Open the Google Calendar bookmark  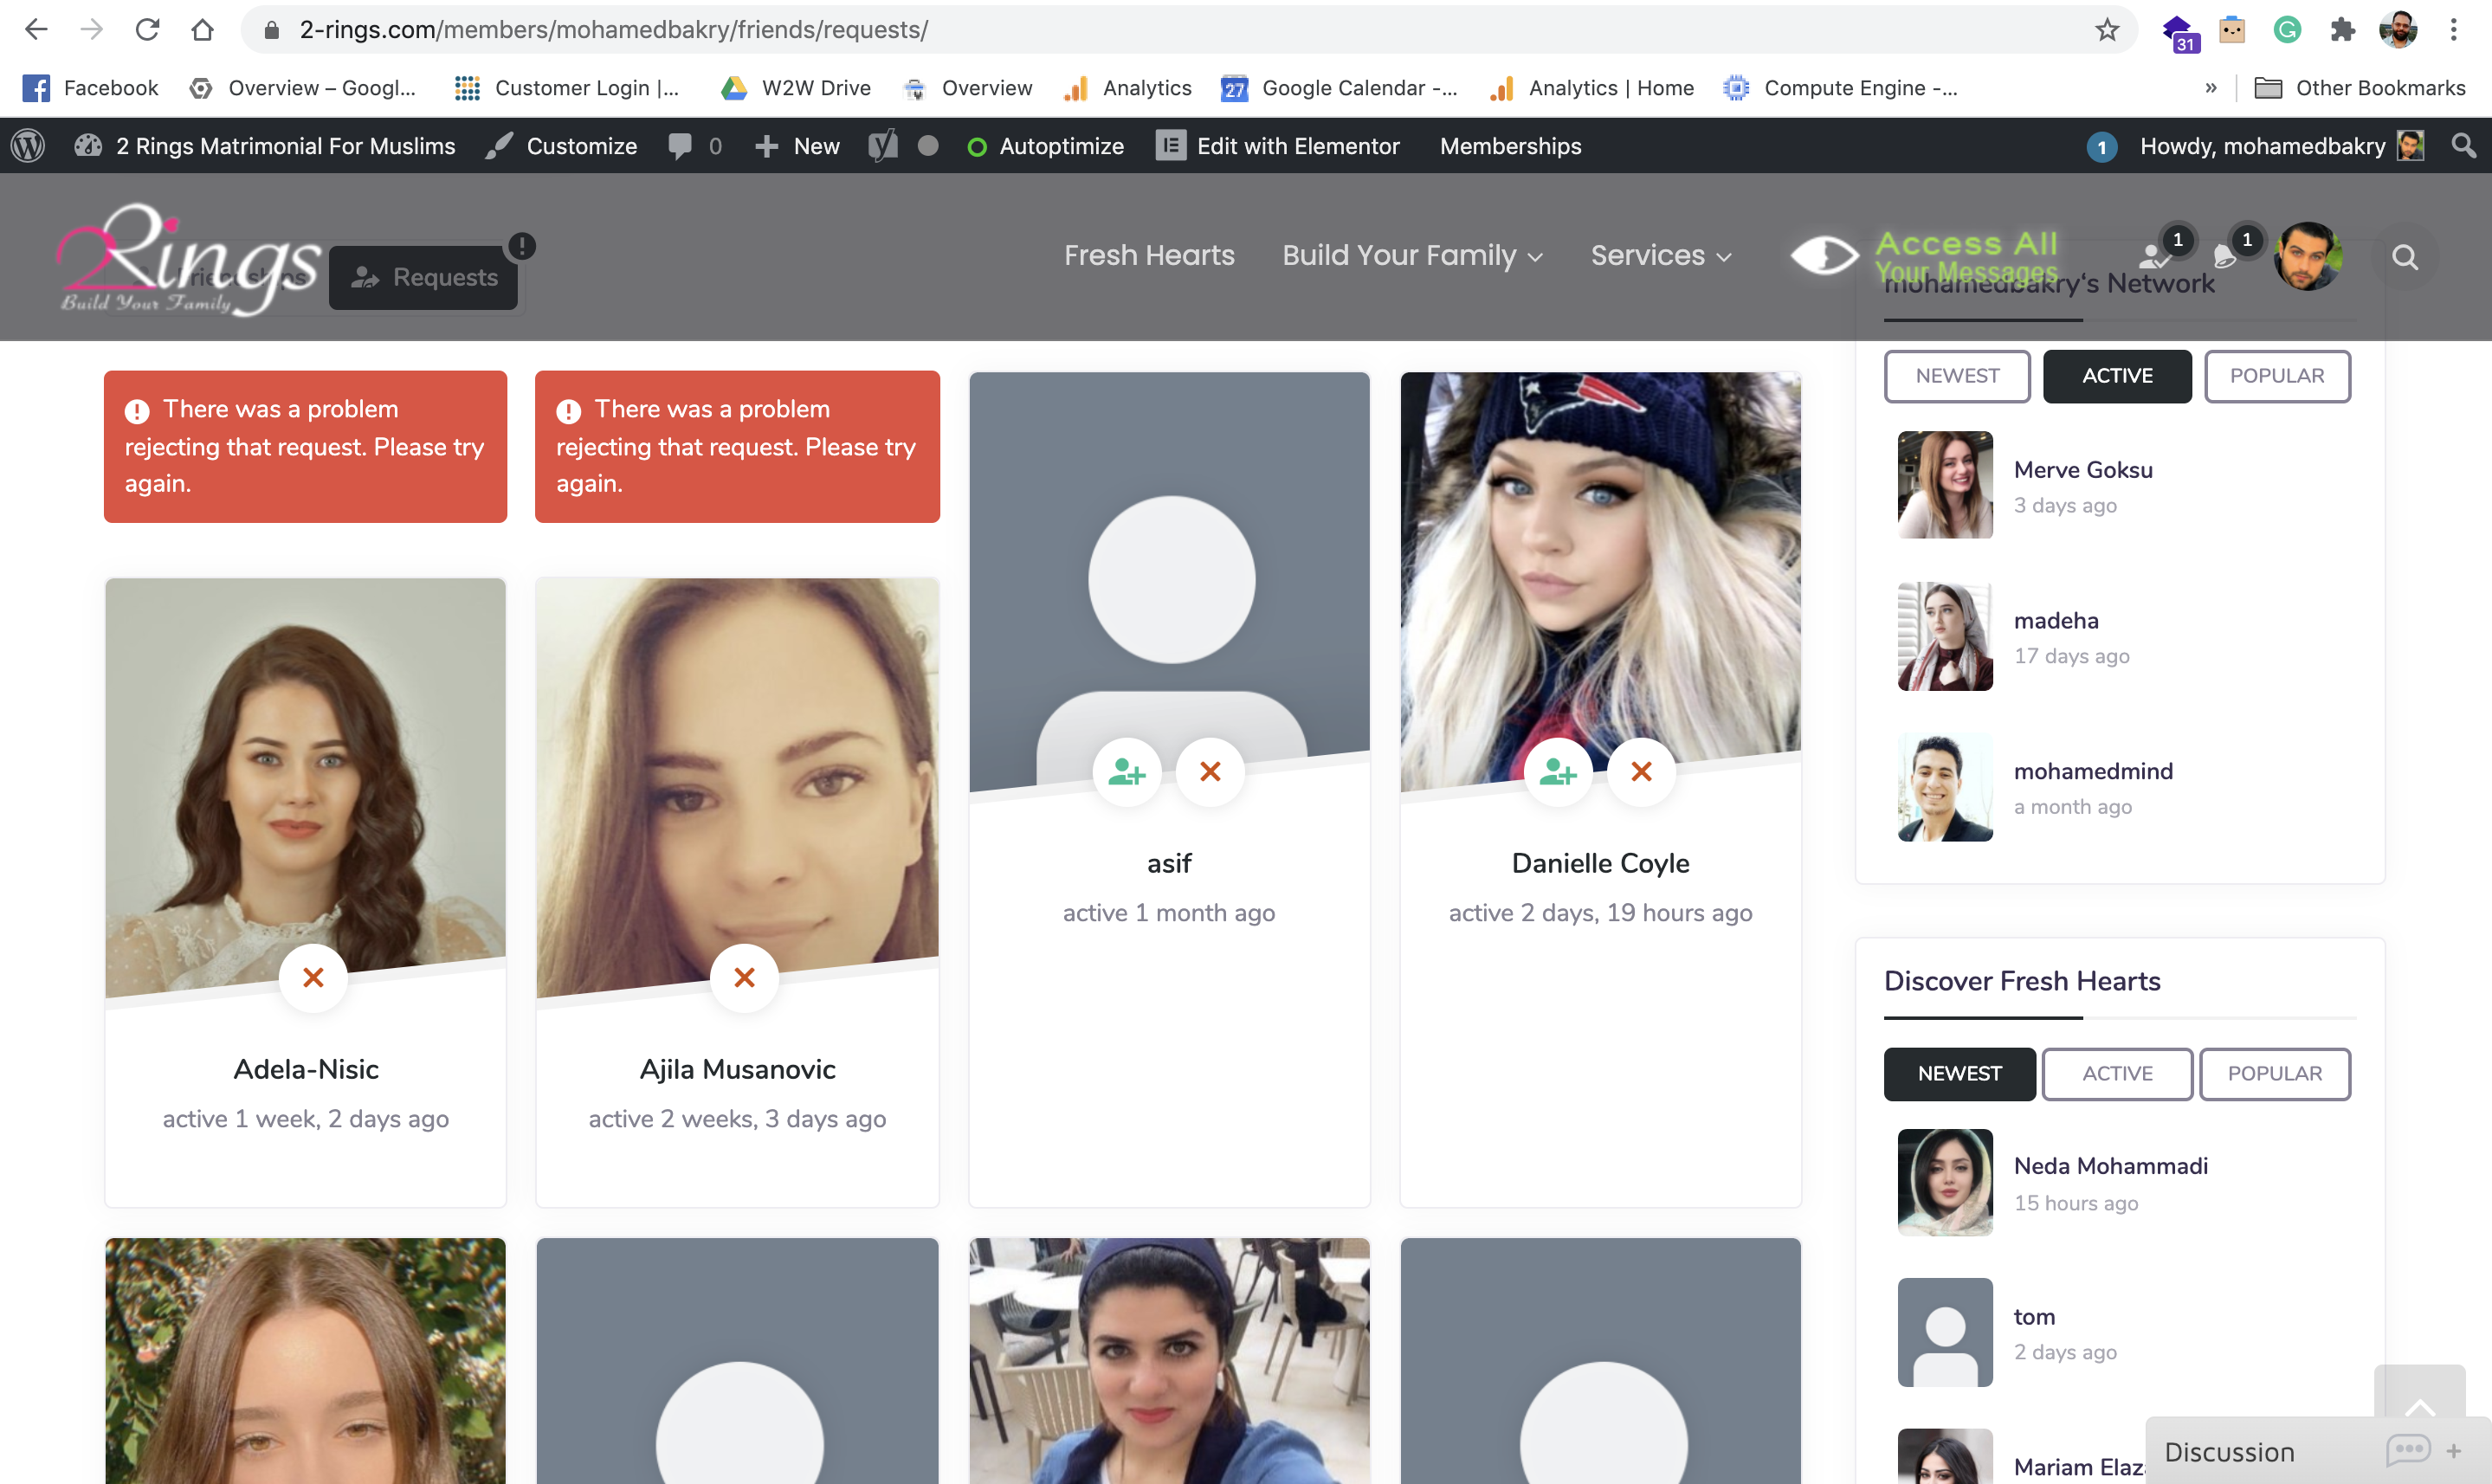point(1339,88)
